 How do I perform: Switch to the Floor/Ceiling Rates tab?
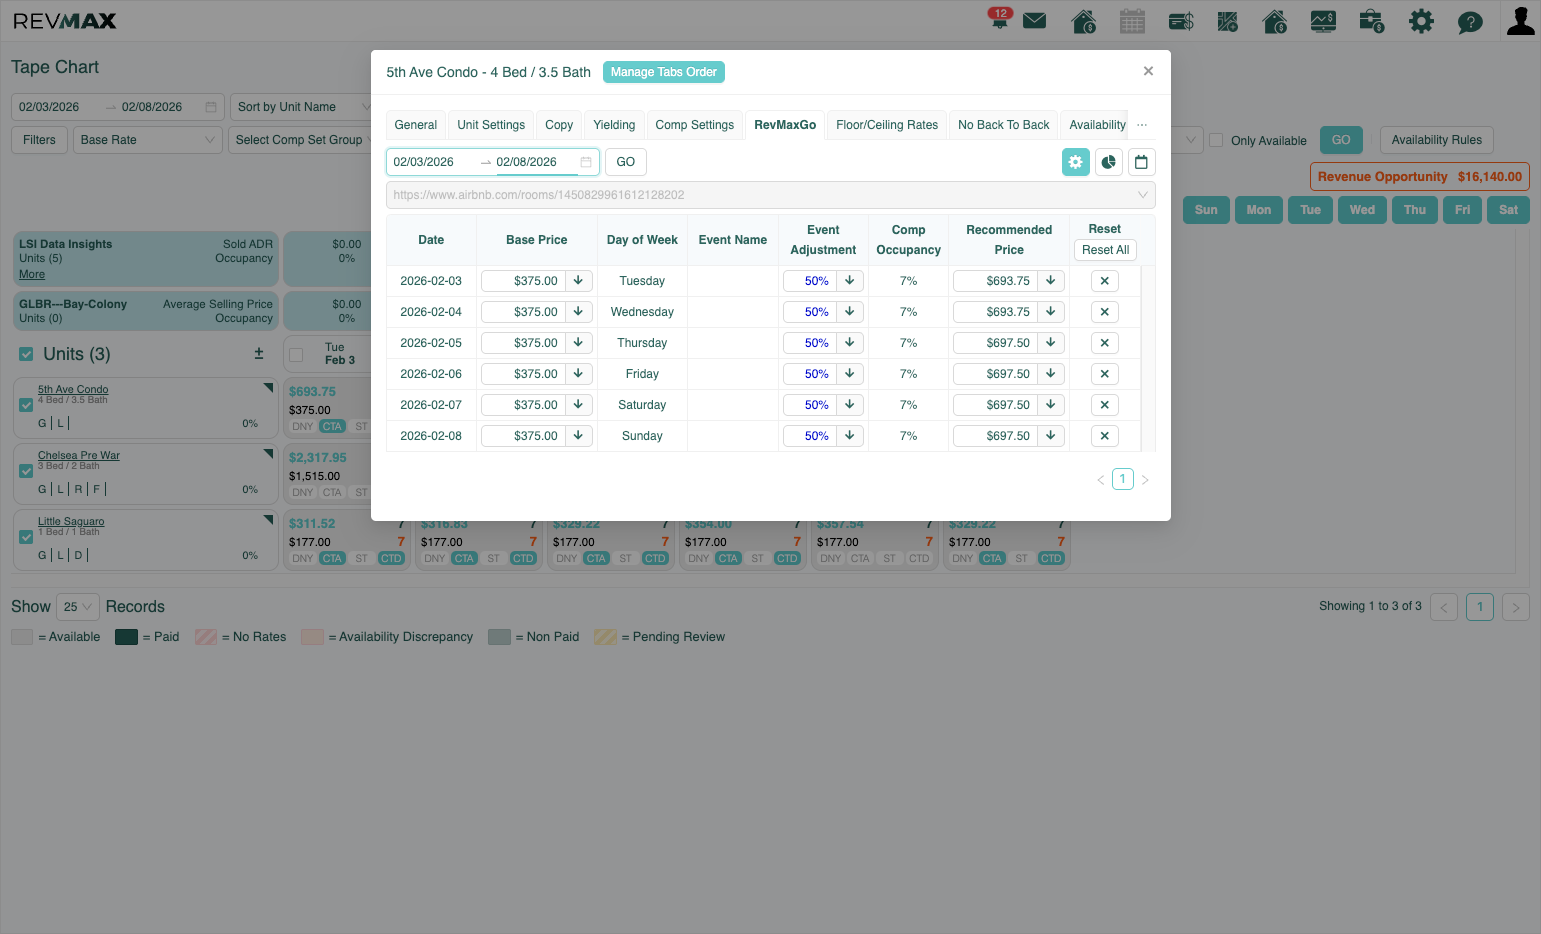[887, 125]
